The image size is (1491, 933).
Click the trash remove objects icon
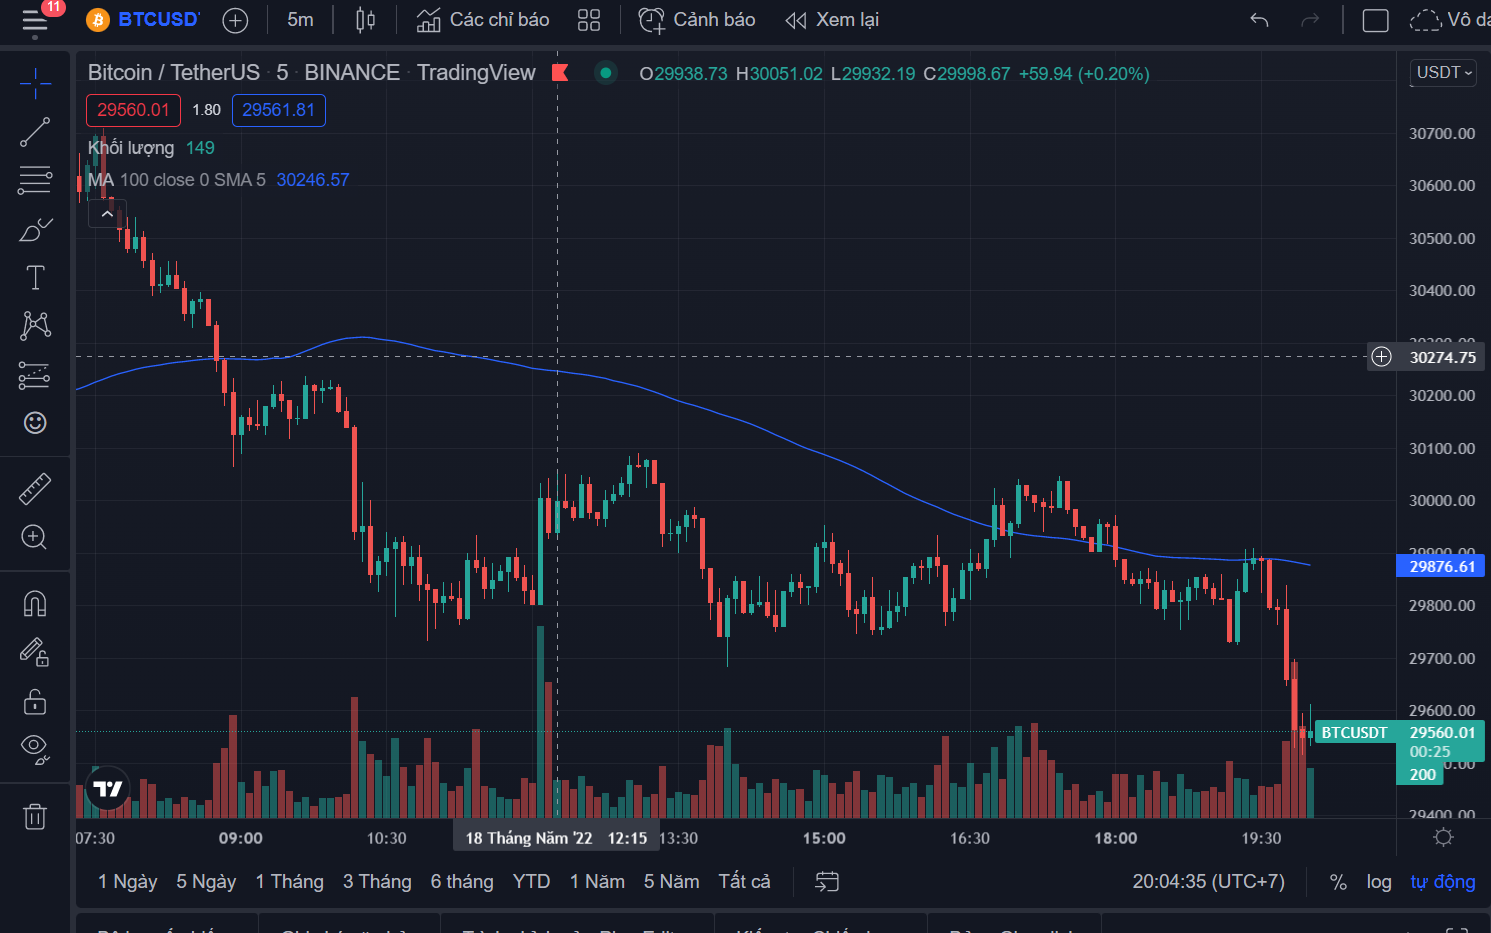click(x=35, y=817)
